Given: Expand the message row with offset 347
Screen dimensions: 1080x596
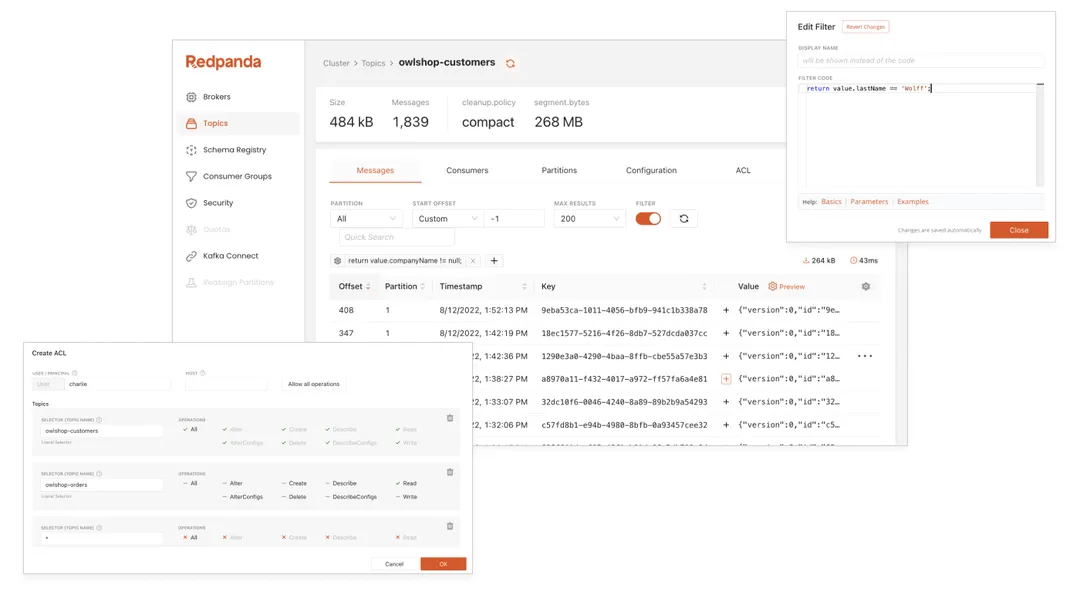Looking at the screenshot, I should tap(726, 333).
